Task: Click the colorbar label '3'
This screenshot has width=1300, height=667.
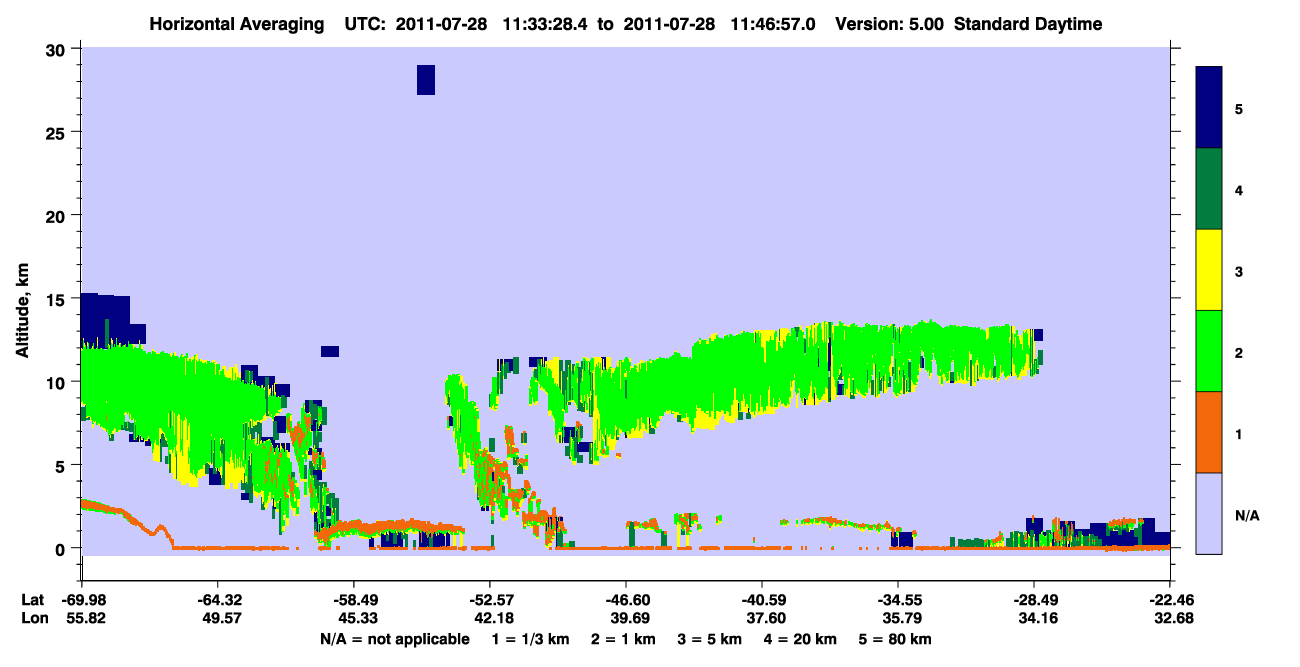Action: (x=1239, y=271)
